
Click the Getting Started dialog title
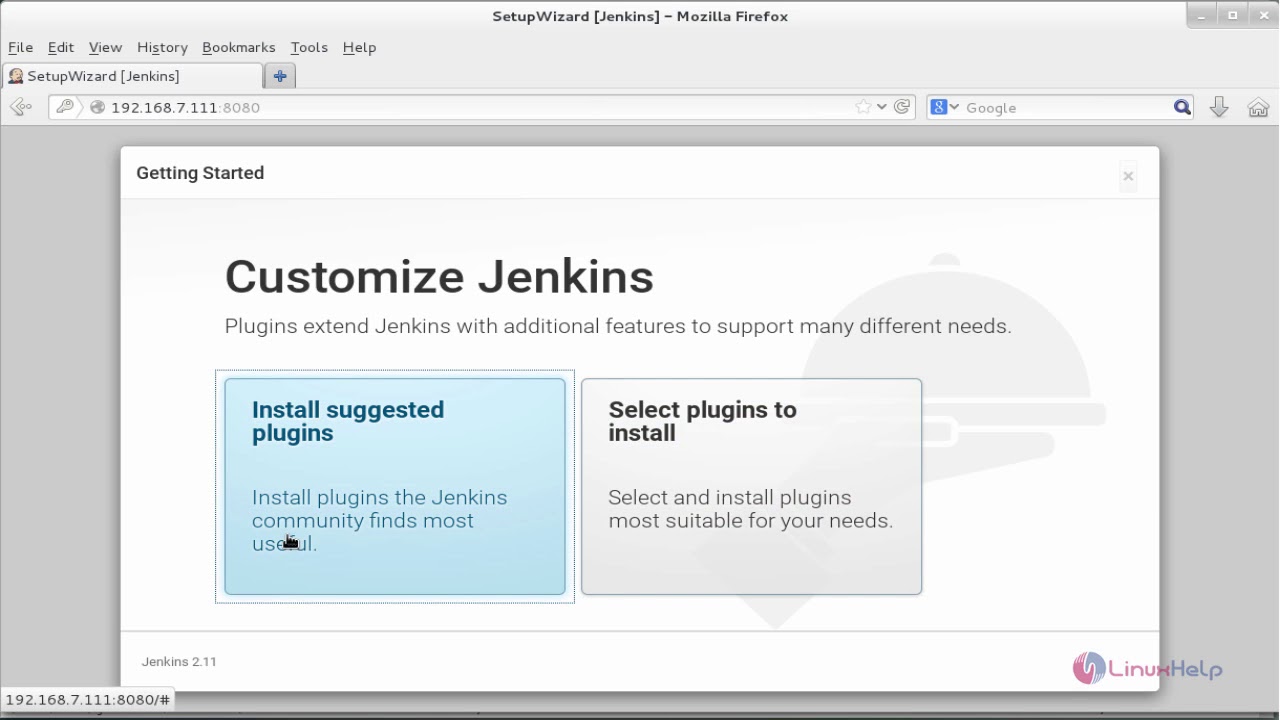tap(200, 173)
